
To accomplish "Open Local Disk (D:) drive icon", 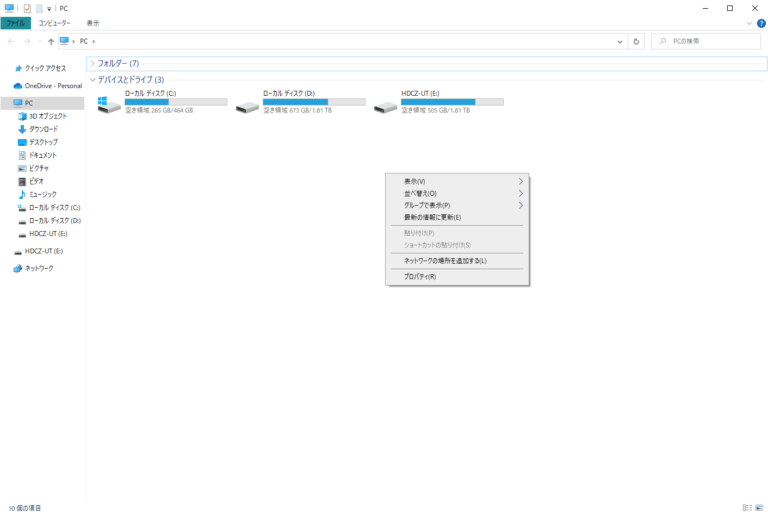I will pyautogui.click(x=246, y=104).
